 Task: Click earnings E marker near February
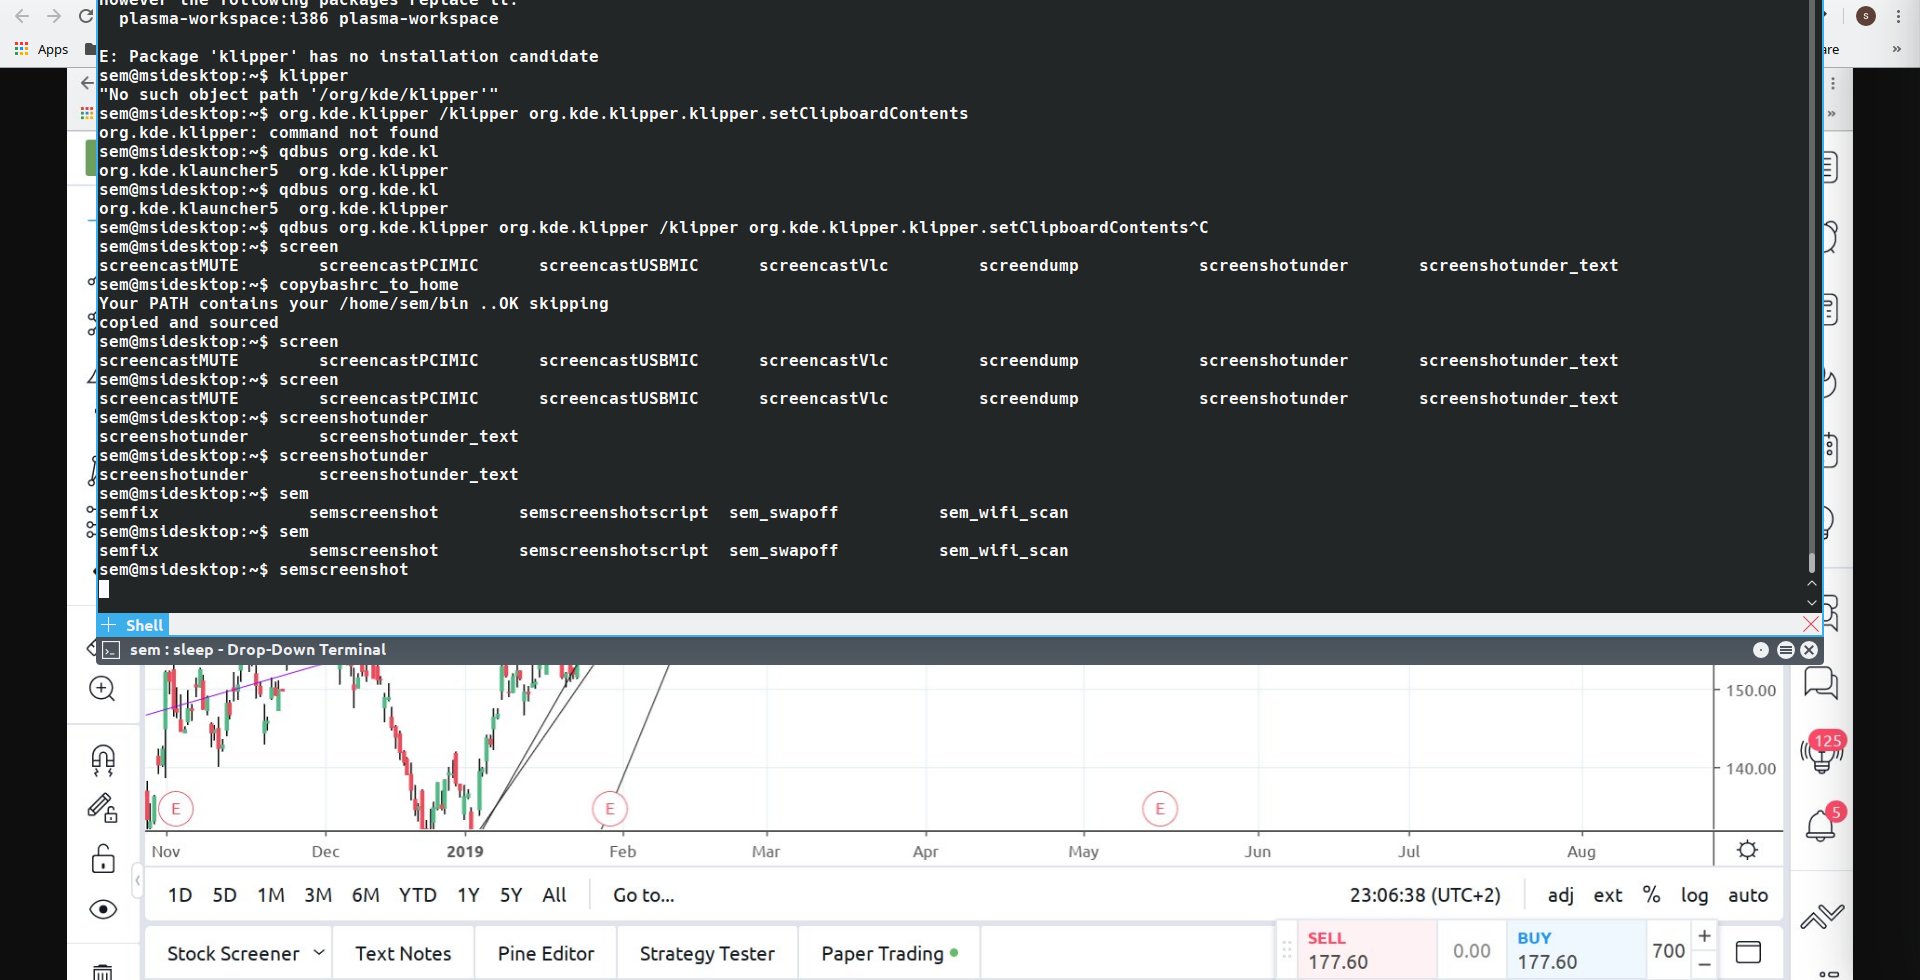(x=610, y=808)
